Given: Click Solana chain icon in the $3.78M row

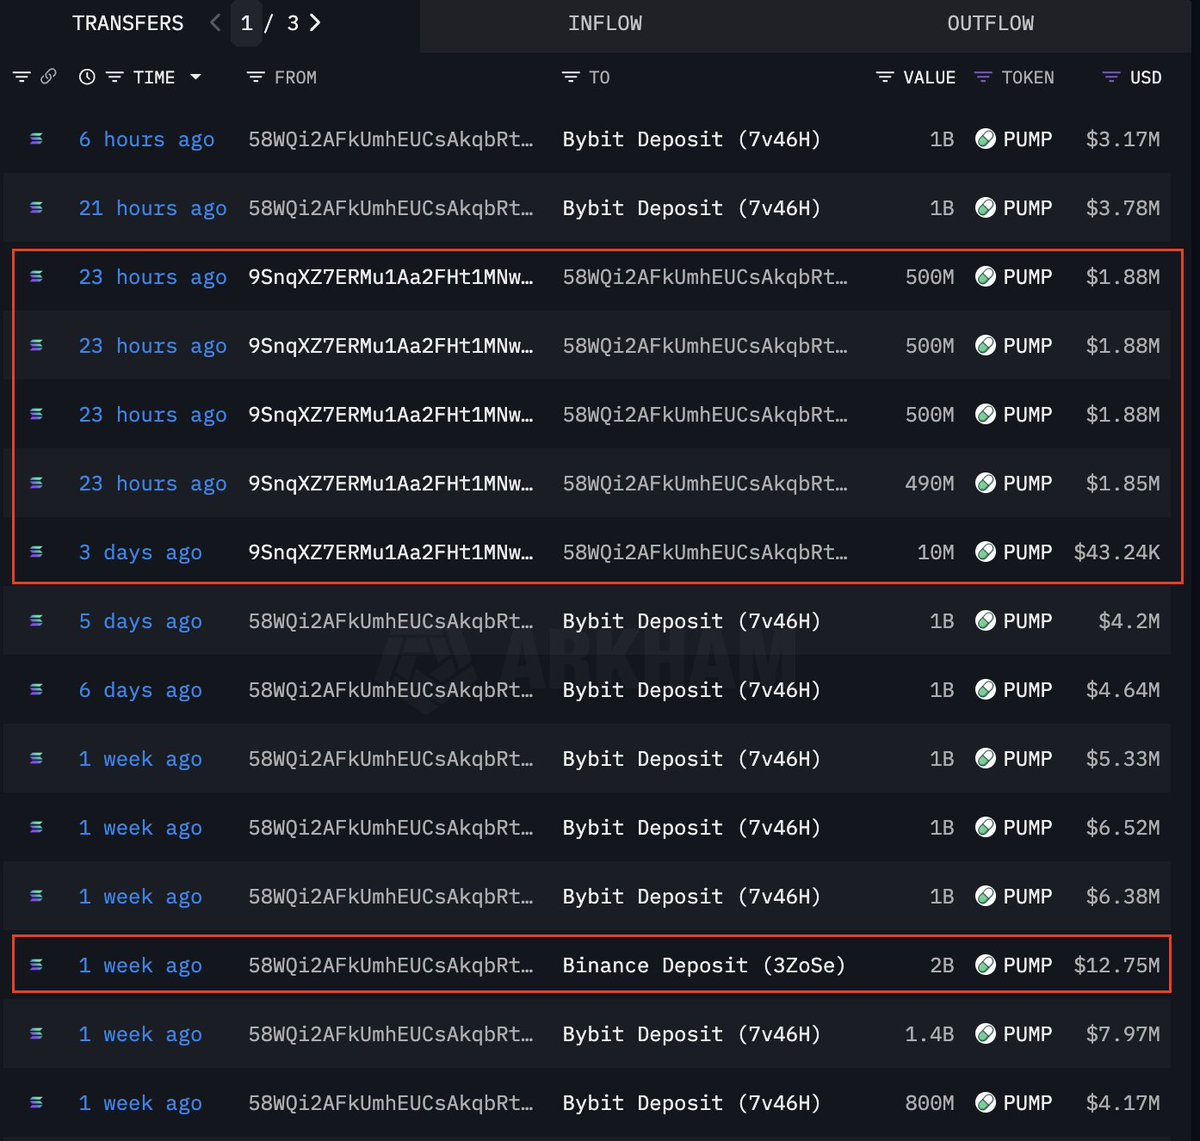Looking at the screenshot, I should pyautogui.click(x=37, y=208).
